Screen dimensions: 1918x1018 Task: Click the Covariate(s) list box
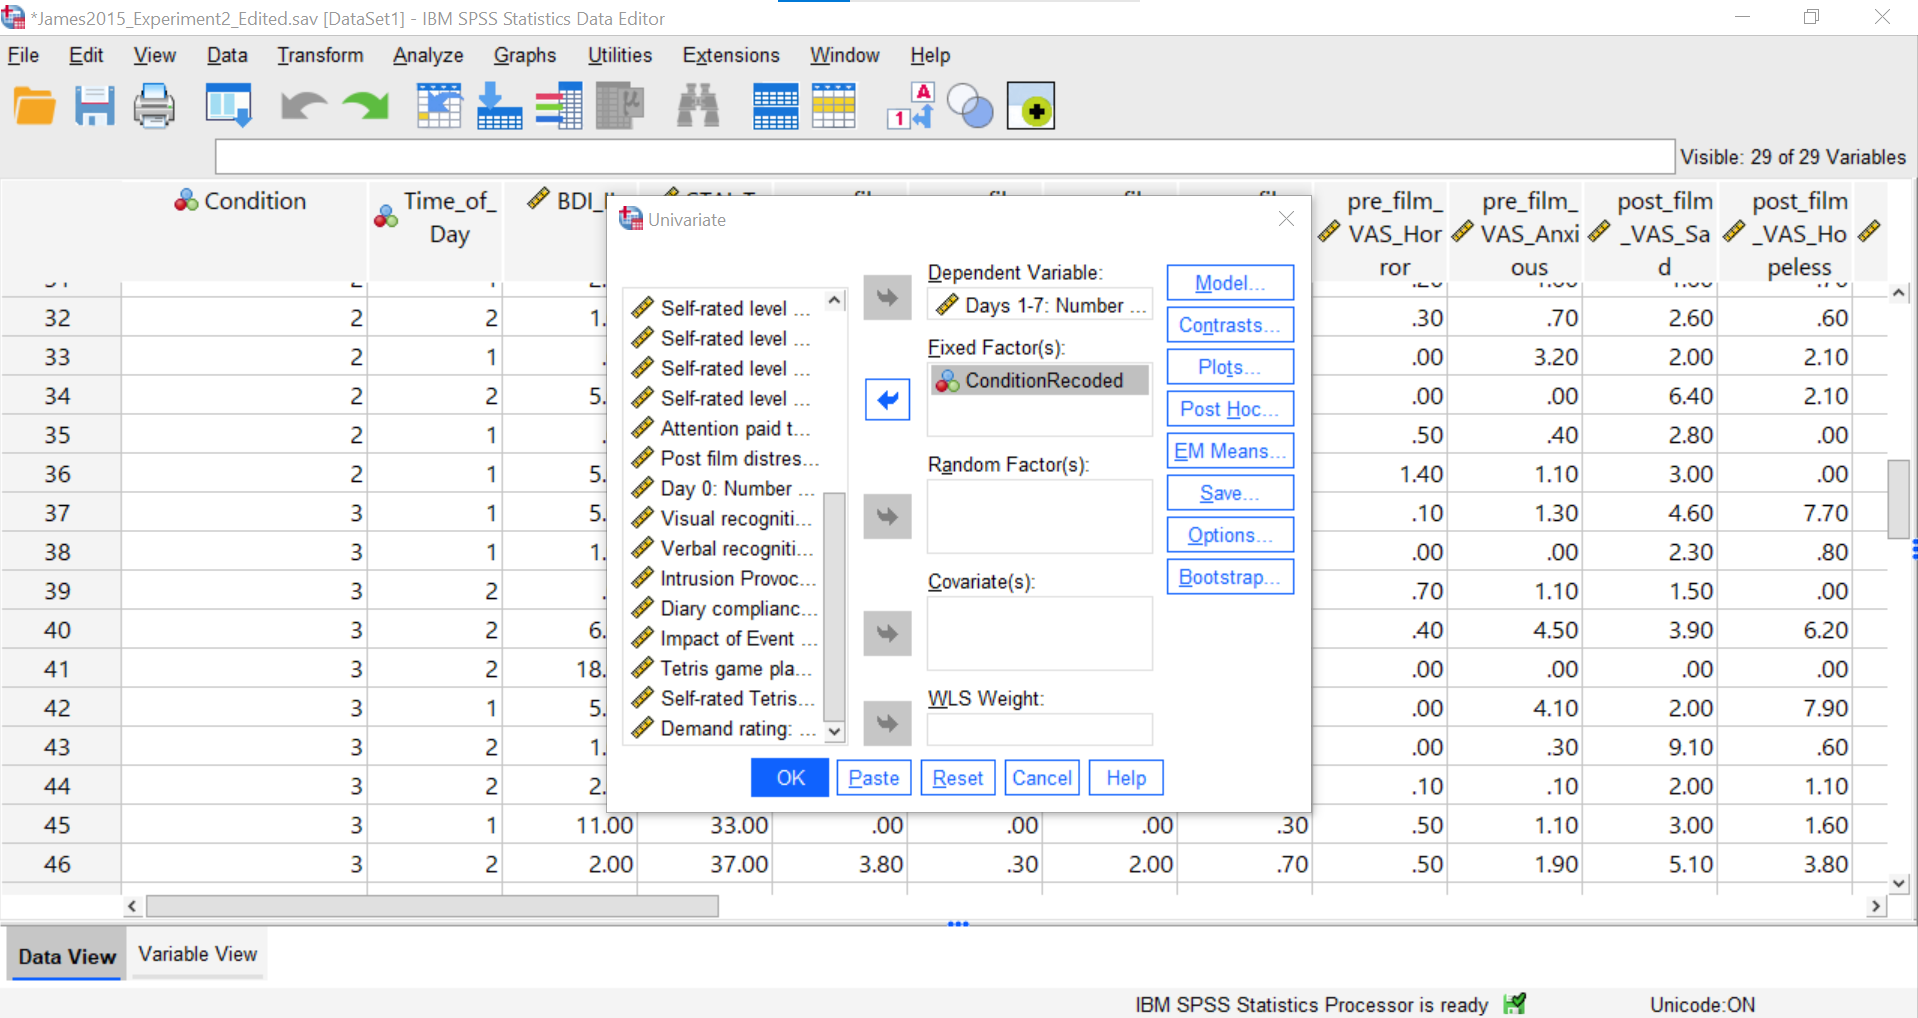tap(1040, 633)
